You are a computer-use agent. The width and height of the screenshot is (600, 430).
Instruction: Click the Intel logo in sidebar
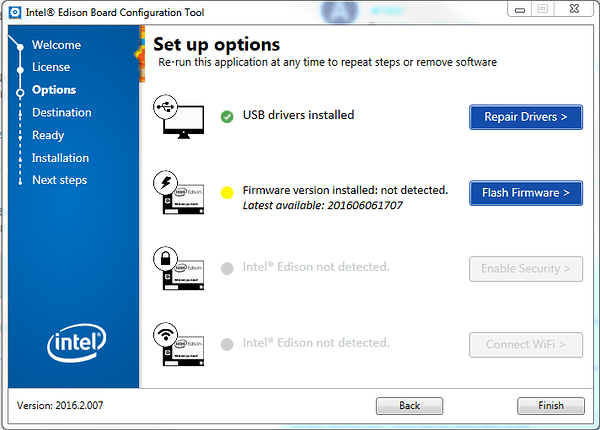click(77, 343)
